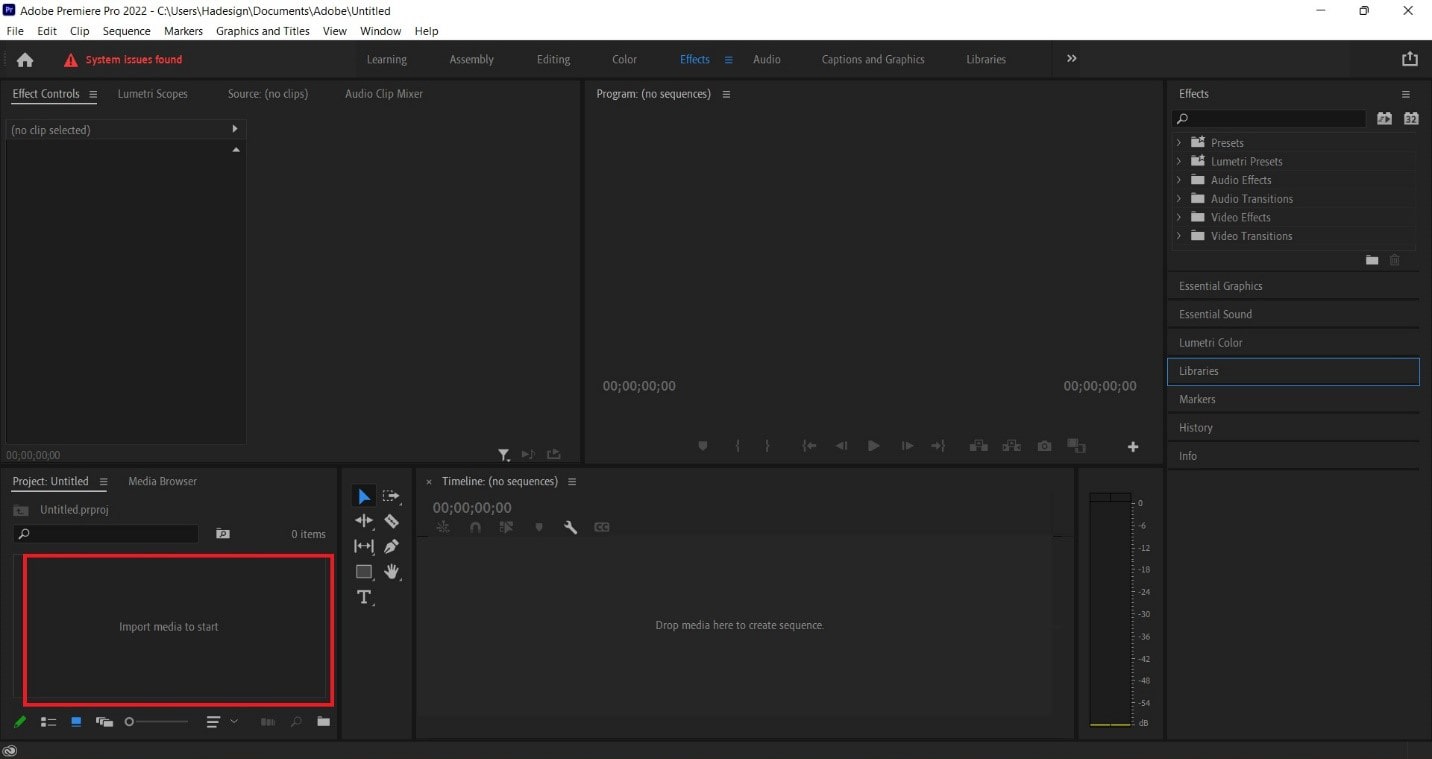1432x759 pixels.
Task: Switch Project panel to Freeform View
Action: coord(104,721)
